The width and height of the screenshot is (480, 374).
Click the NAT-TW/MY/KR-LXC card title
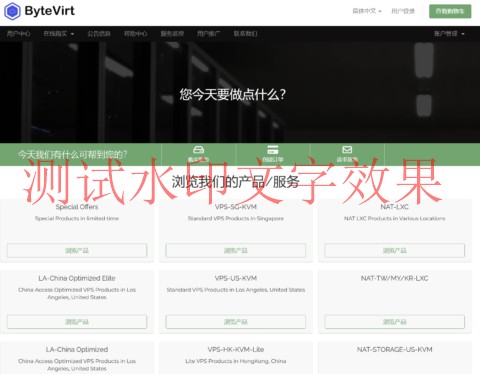[x=394, y=278]
